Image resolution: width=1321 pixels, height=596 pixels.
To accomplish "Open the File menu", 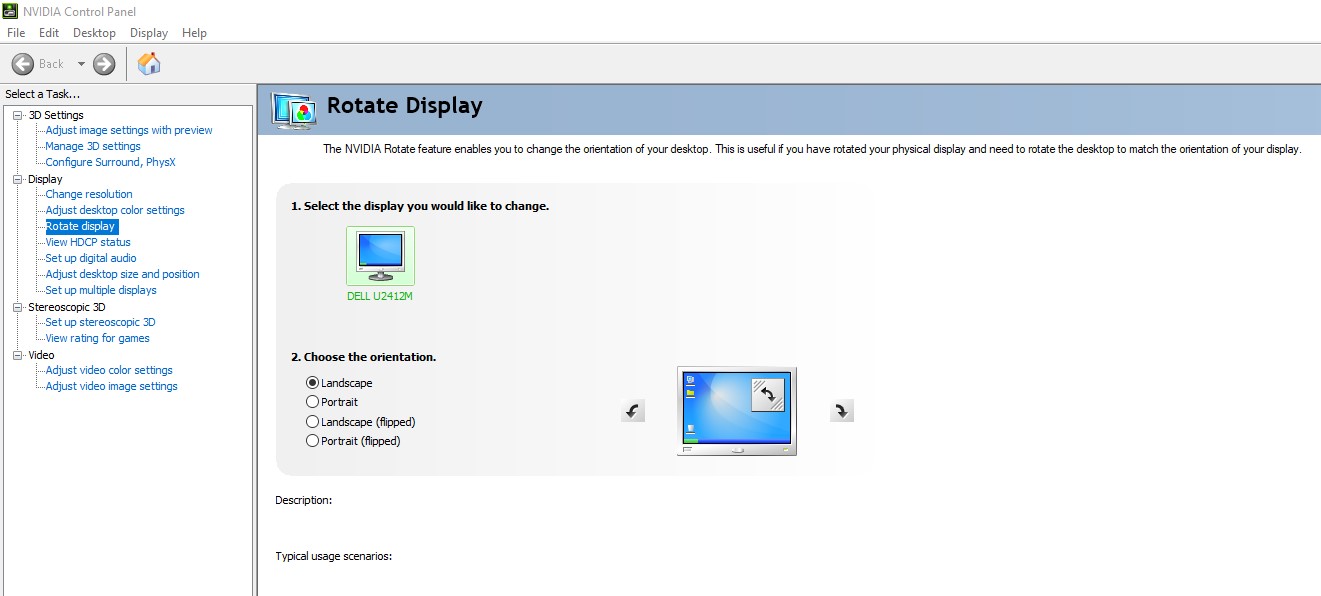I will point(16,33).
